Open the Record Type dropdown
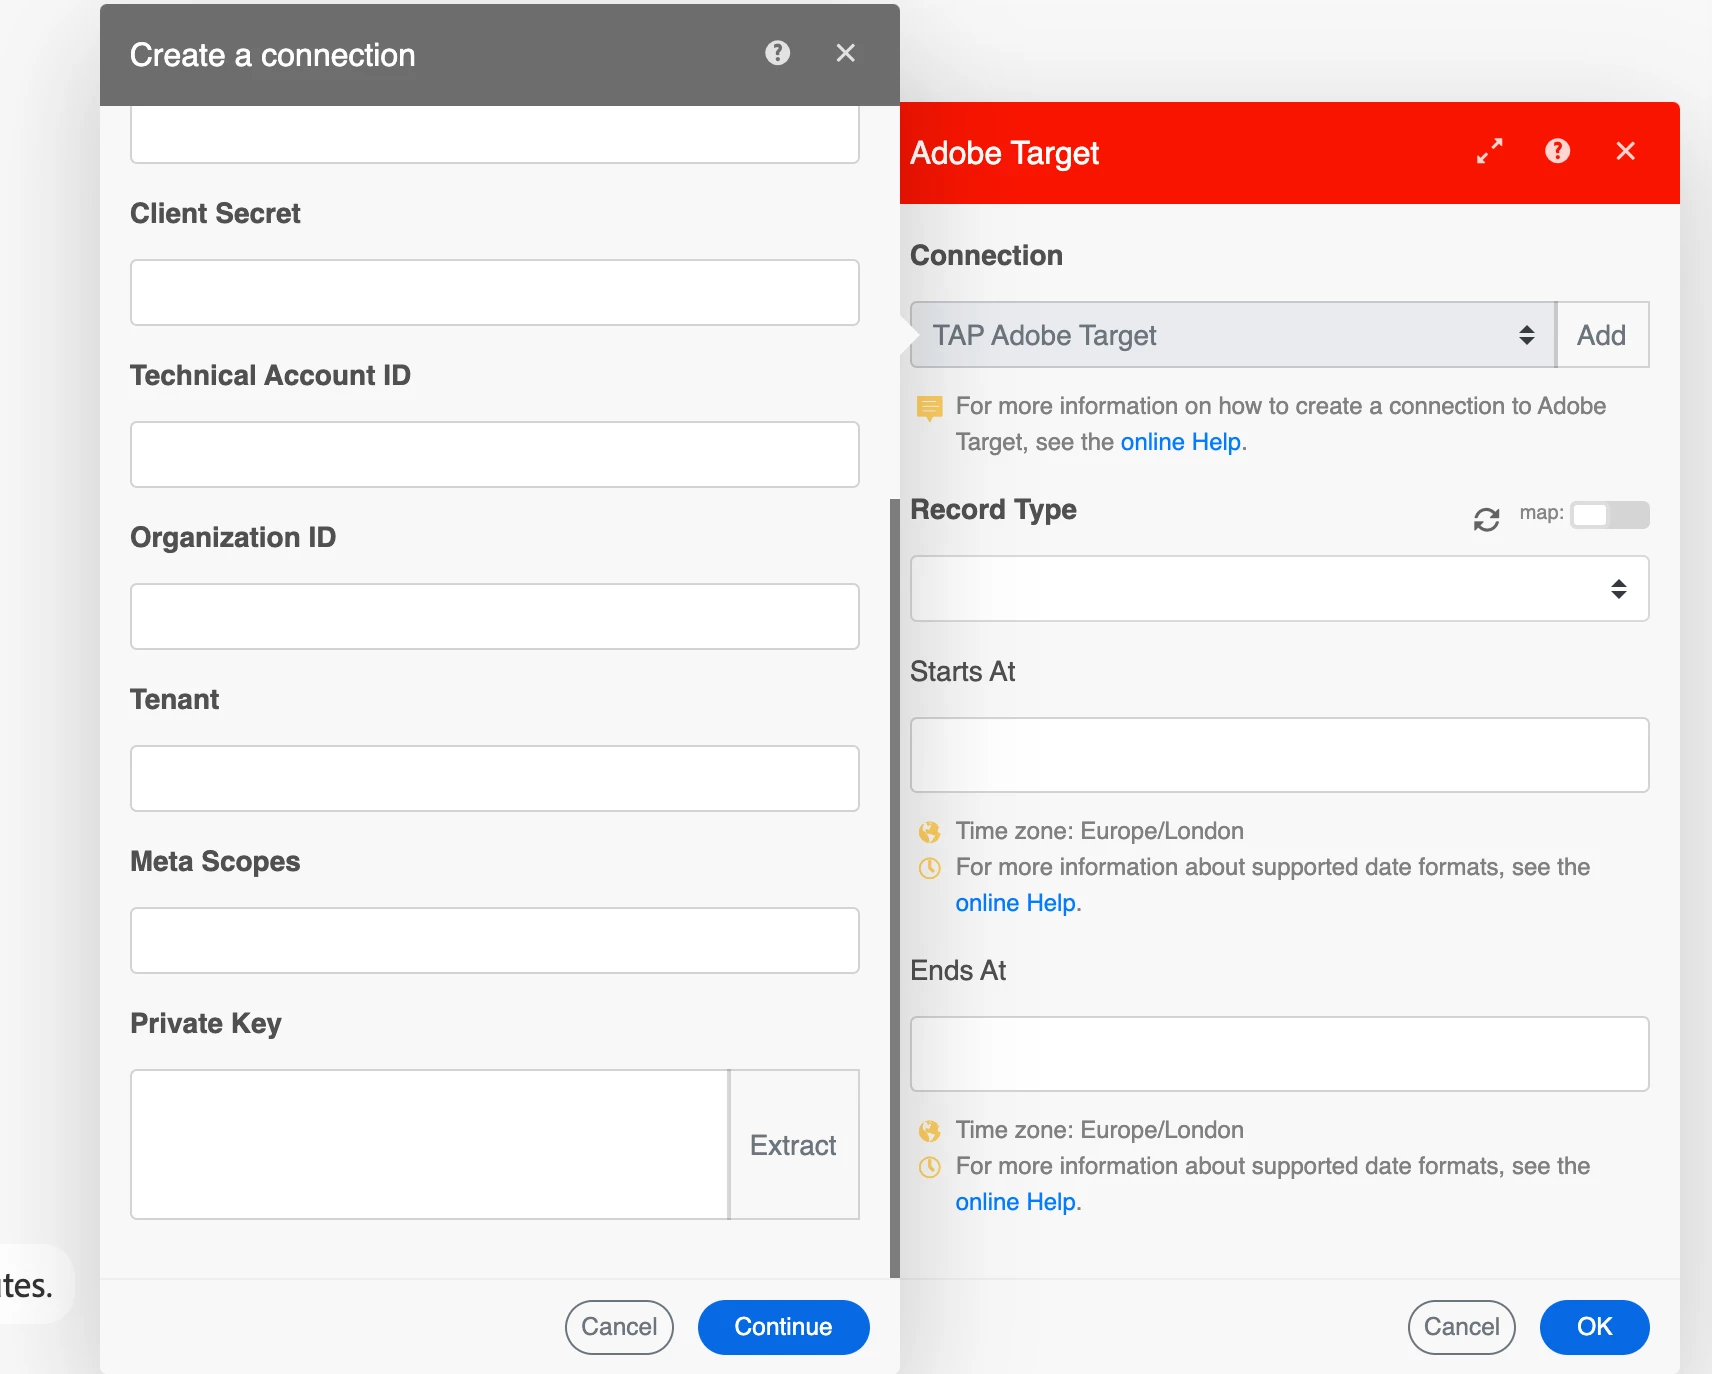 [1279, 589]
